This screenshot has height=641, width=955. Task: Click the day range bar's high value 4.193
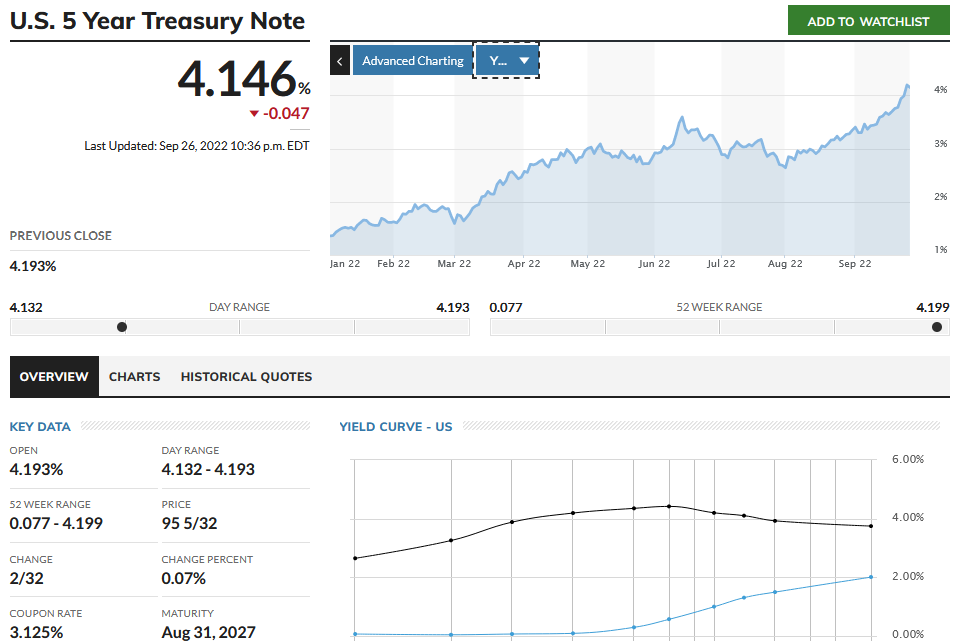tap(453, 308)
